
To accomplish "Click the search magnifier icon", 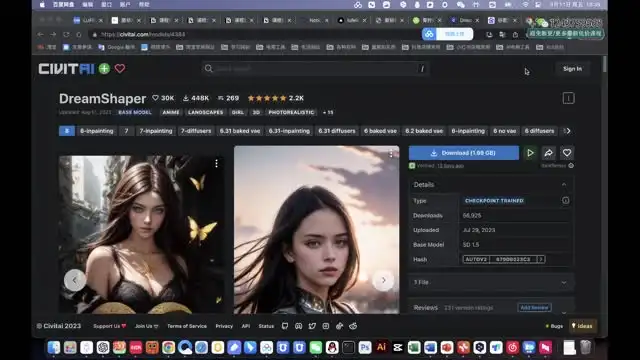I will (x=209, y=69).
